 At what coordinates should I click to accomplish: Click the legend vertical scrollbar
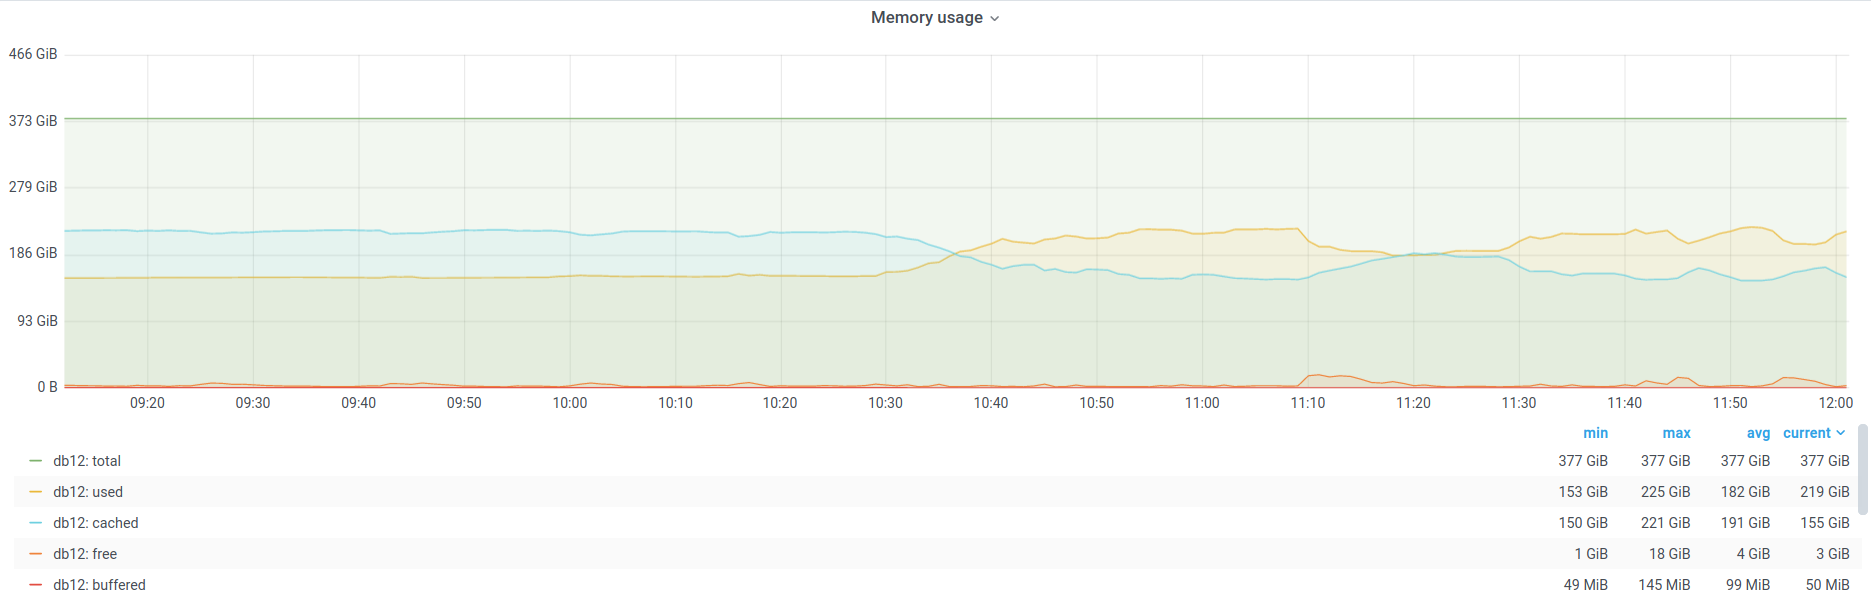point(1863,470)
